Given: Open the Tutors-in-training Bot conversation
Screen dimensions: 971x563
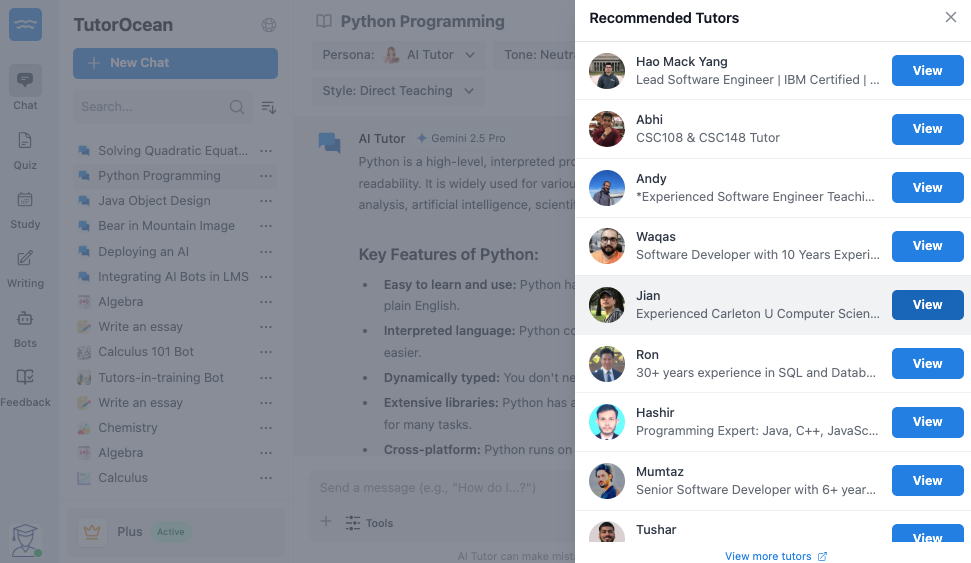Looking at the screenshot, I should pyautogui.click(x=160, y=378).
